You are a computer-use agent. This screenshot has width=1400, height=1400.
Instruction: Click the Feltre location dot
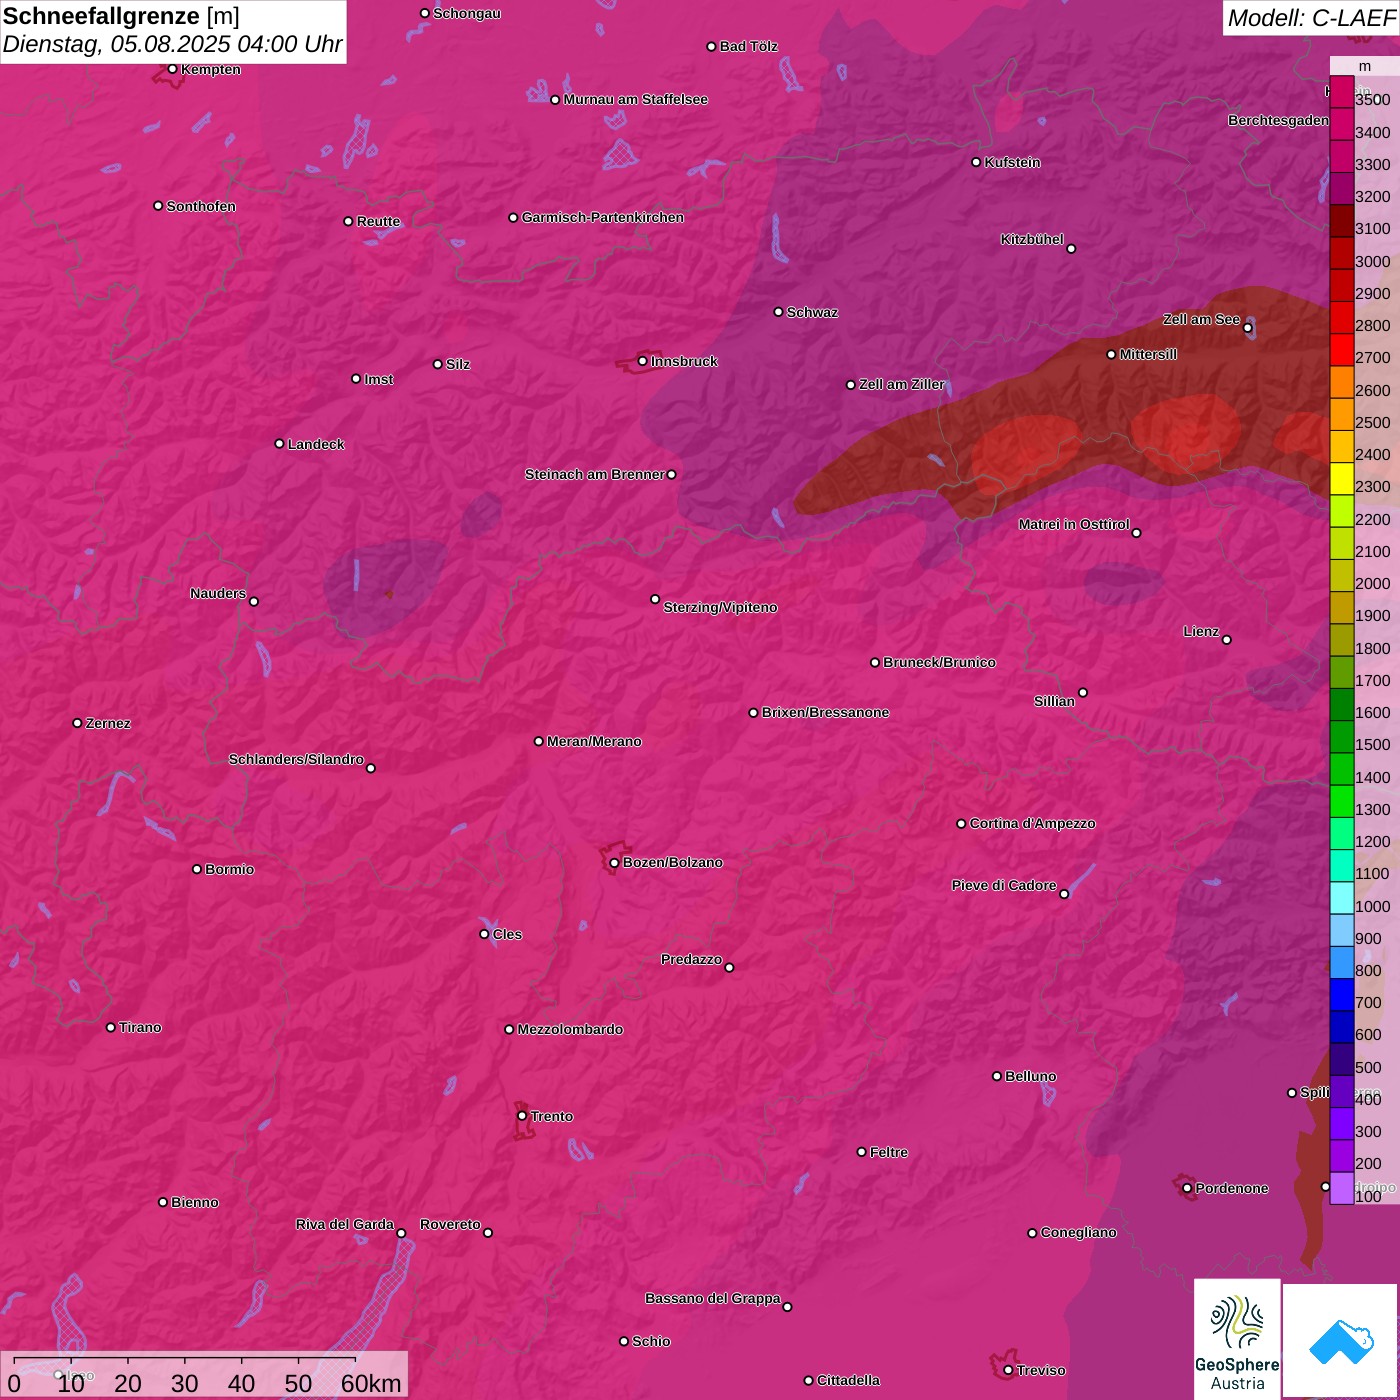(x=861, y=1152)
